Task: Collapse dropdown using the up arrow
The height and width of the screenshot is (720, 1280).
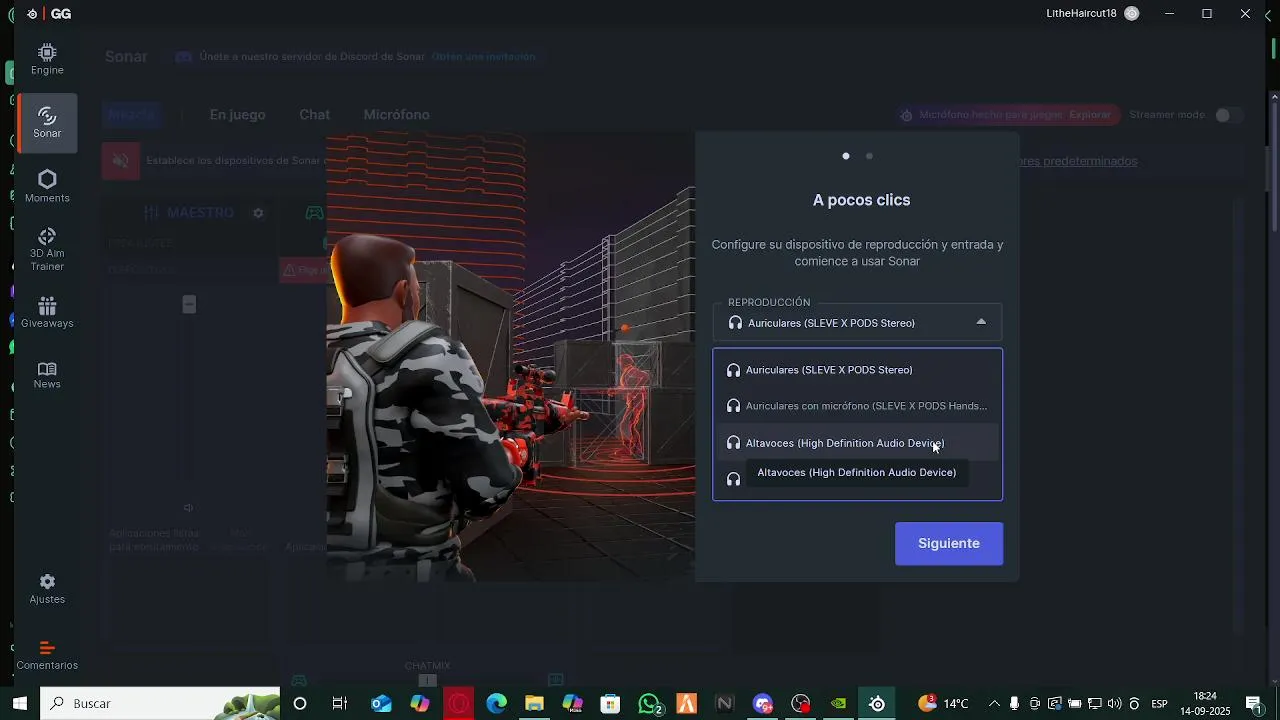Action: click(981, 322)
